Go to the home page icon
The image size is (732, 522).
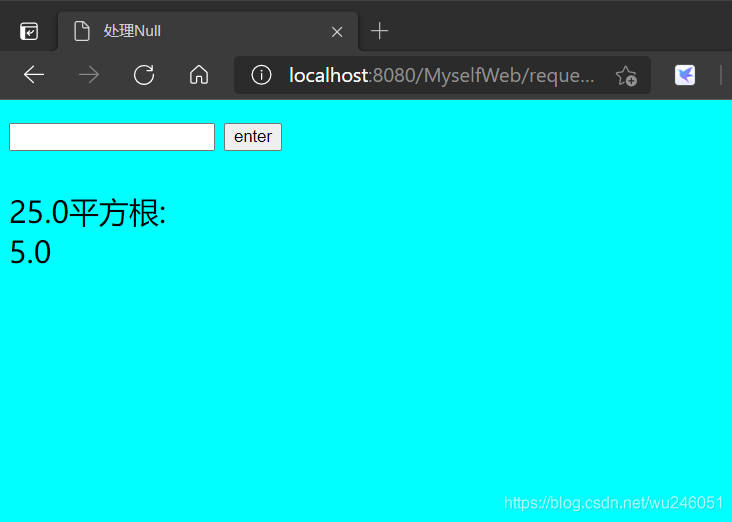pyautogui.click(x=199, y=75)
